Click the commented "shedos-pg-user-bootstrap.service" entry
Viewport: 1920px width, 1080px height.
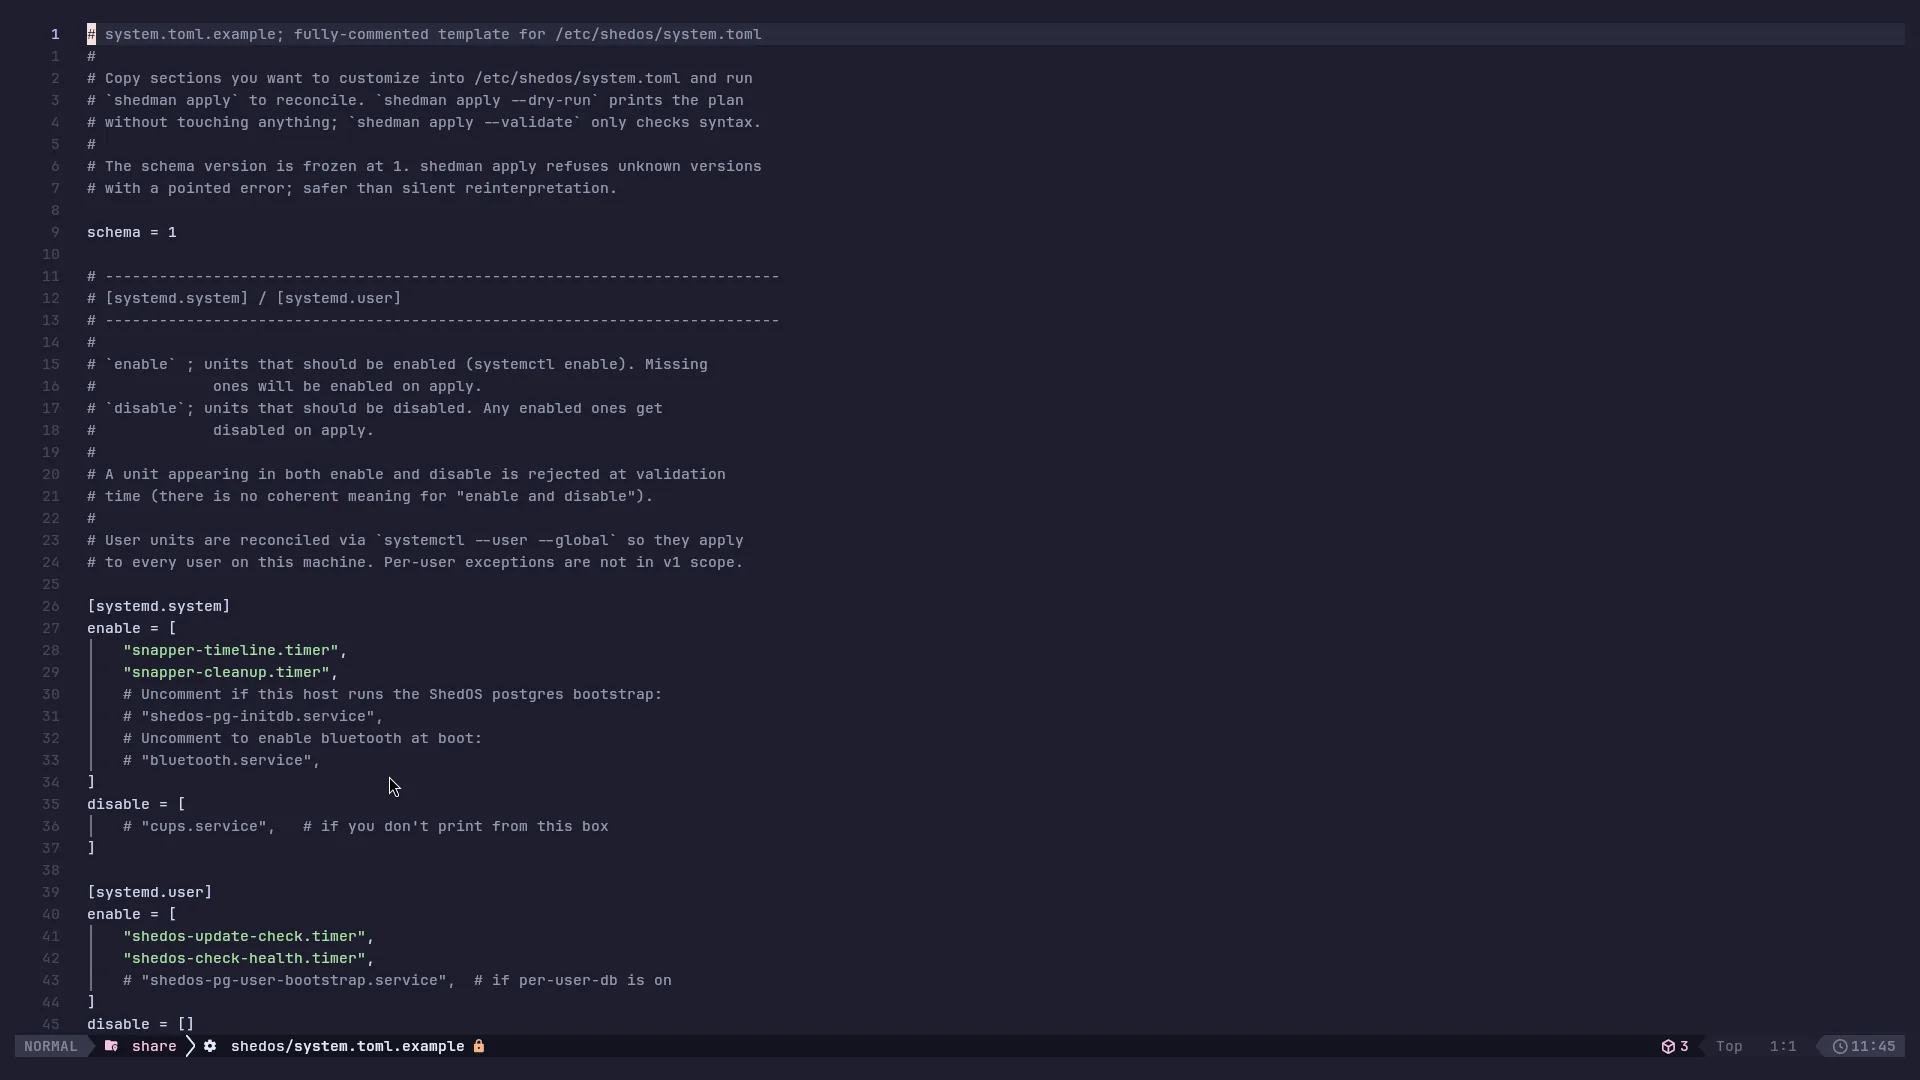point(290,980)
